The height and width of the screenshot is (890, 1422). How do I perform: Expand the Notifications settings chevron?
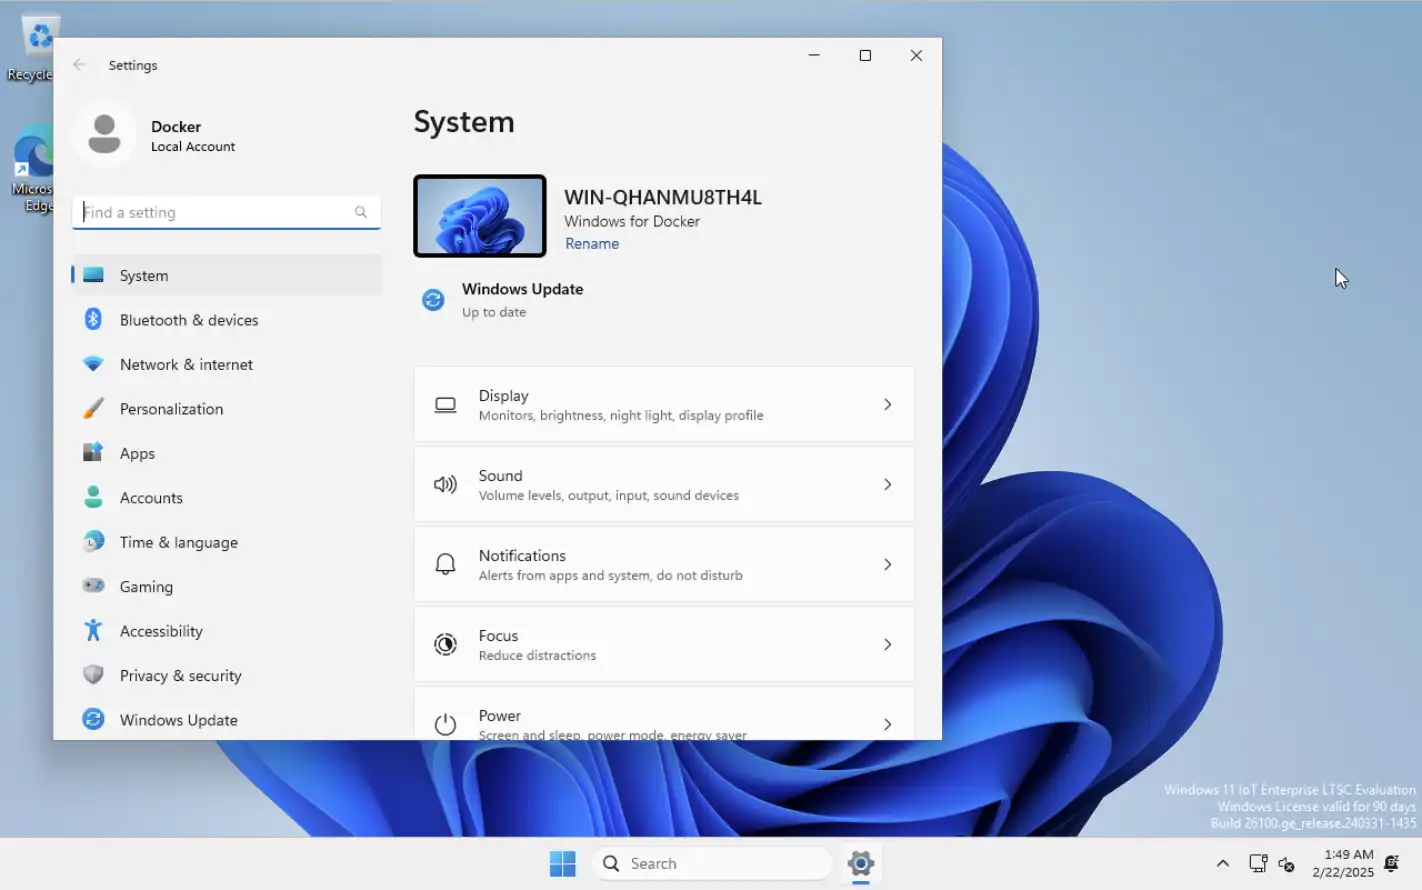(887, 565)
